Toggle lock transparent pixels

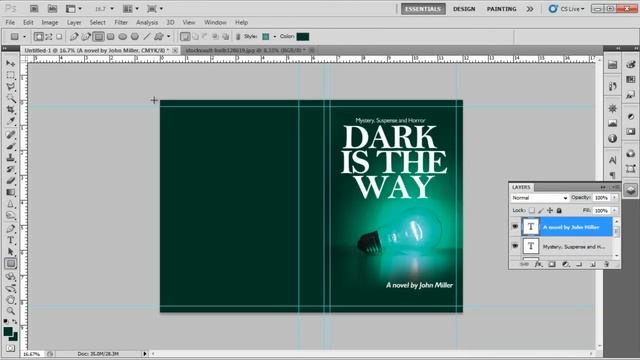point(531,211)
